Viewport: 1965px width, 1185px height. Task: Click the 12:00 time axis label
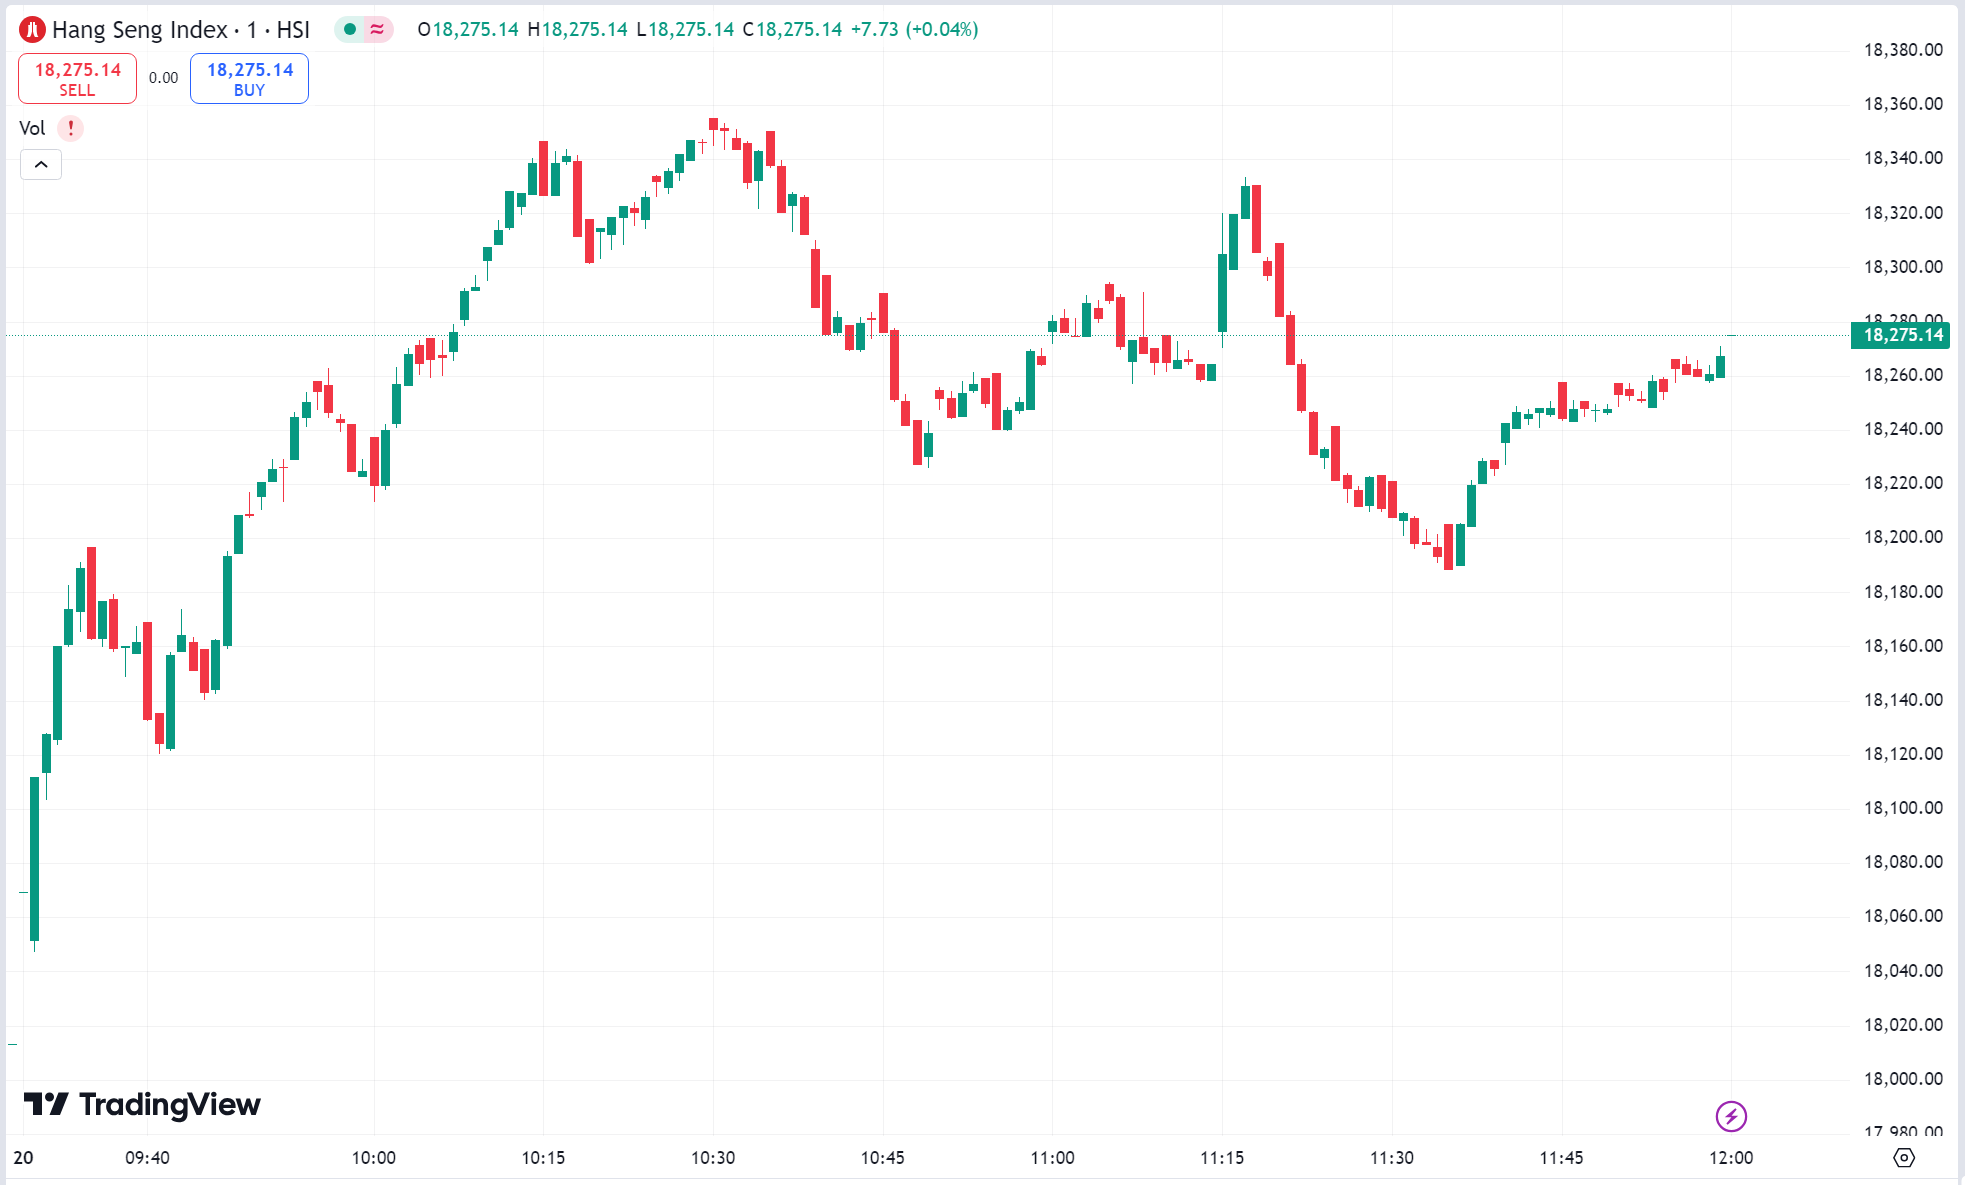1731,1157
